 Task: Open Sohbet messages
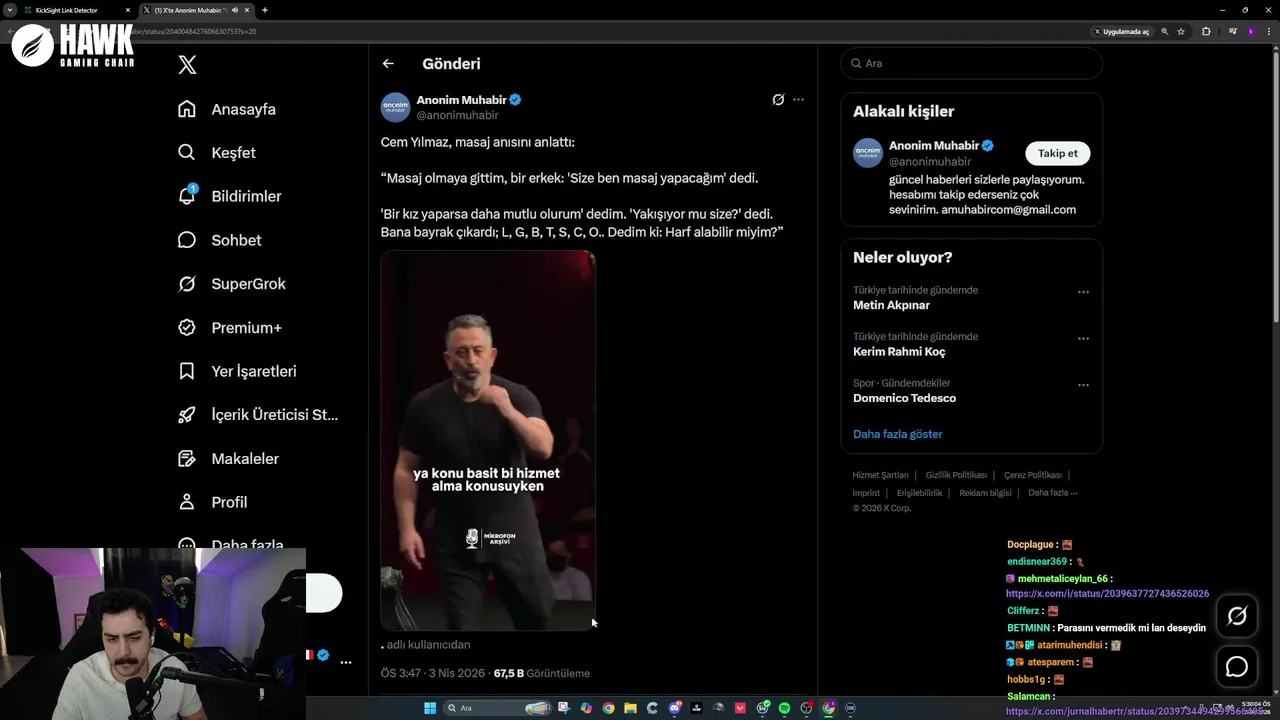(219, 240)
